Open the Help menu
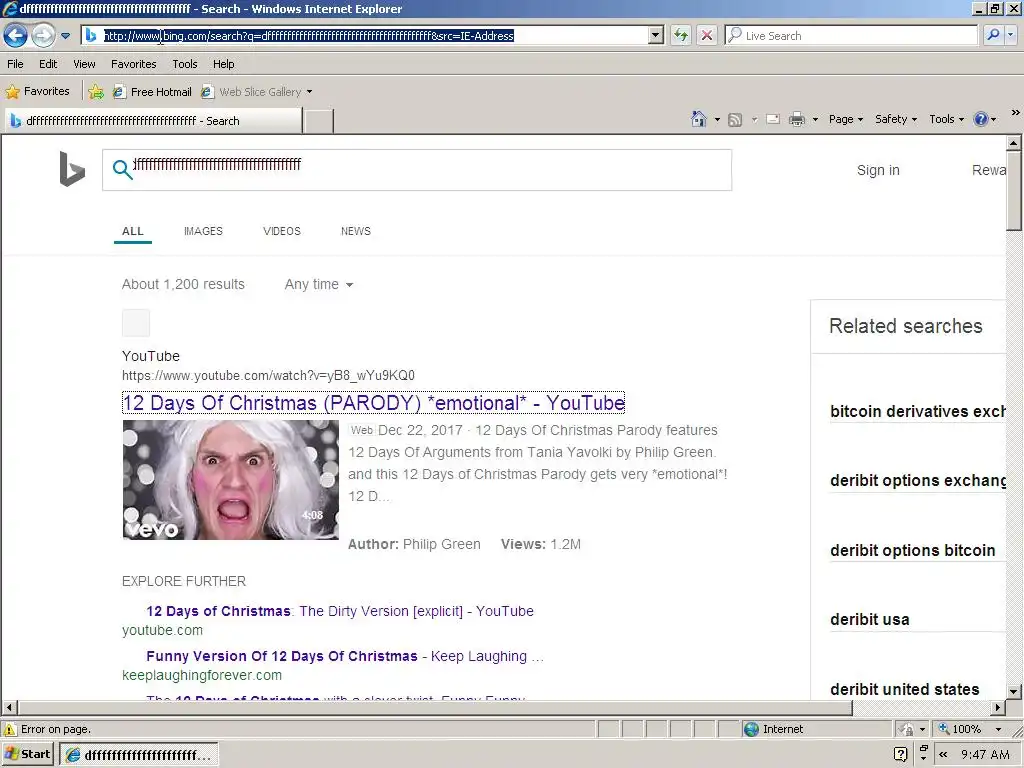Viewport: 1024px width, 768px height. pyautogui.click(x=223, y=64)
